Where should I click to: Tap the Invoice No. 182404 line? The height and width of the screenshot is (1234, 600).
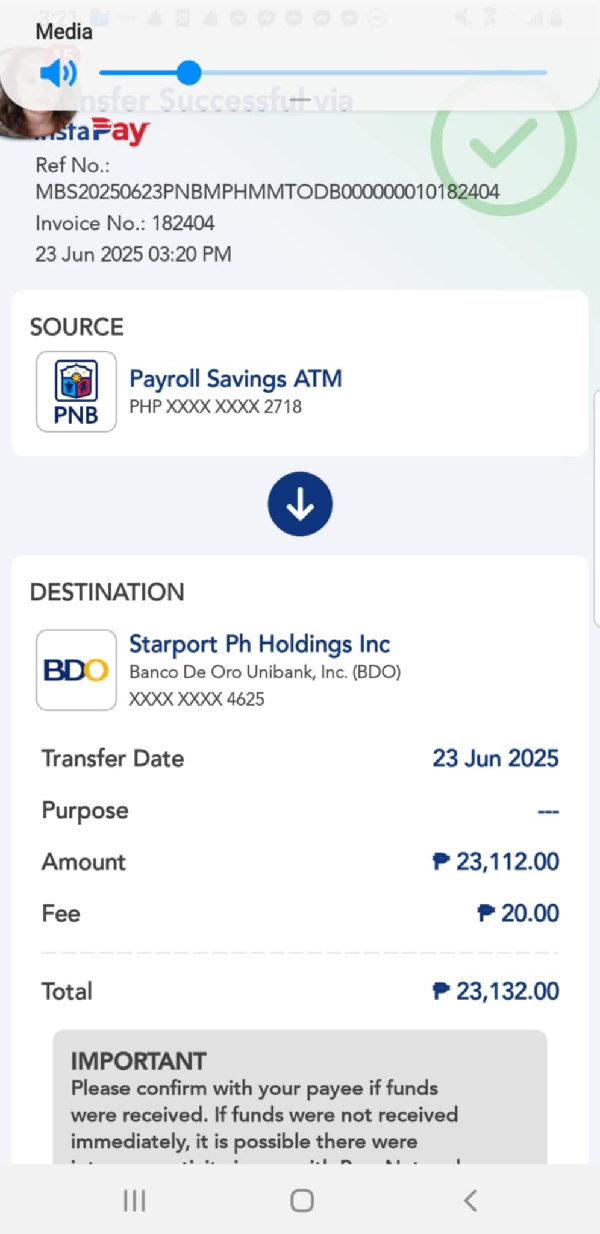(x=125, y=223)
